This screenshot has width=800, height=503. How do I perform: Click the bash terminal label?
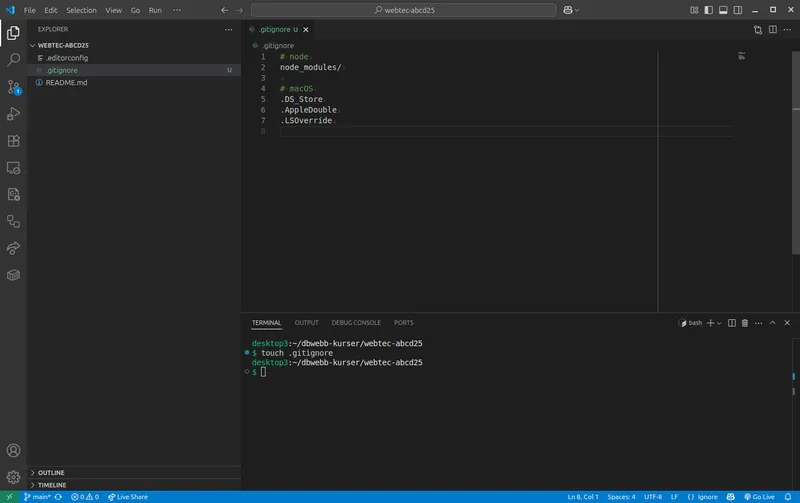690,323
